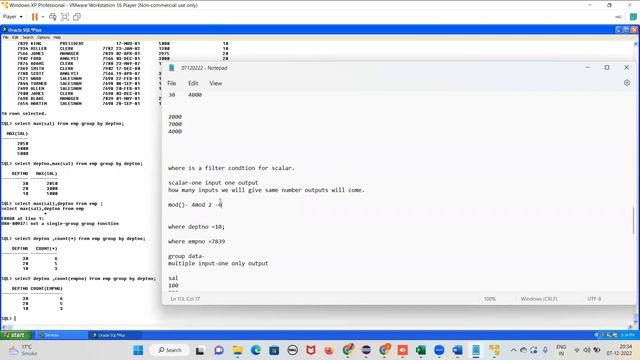
Task: Open Word from the taskbar
Action: [x=458, y=350]
